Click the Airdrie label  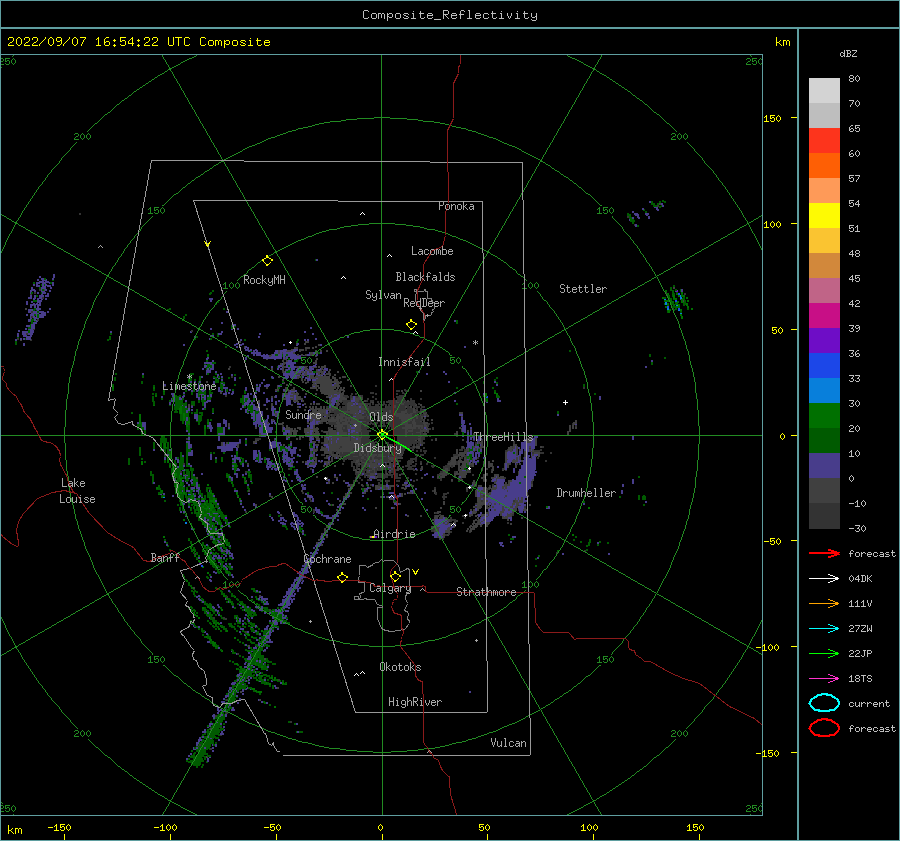394,534
